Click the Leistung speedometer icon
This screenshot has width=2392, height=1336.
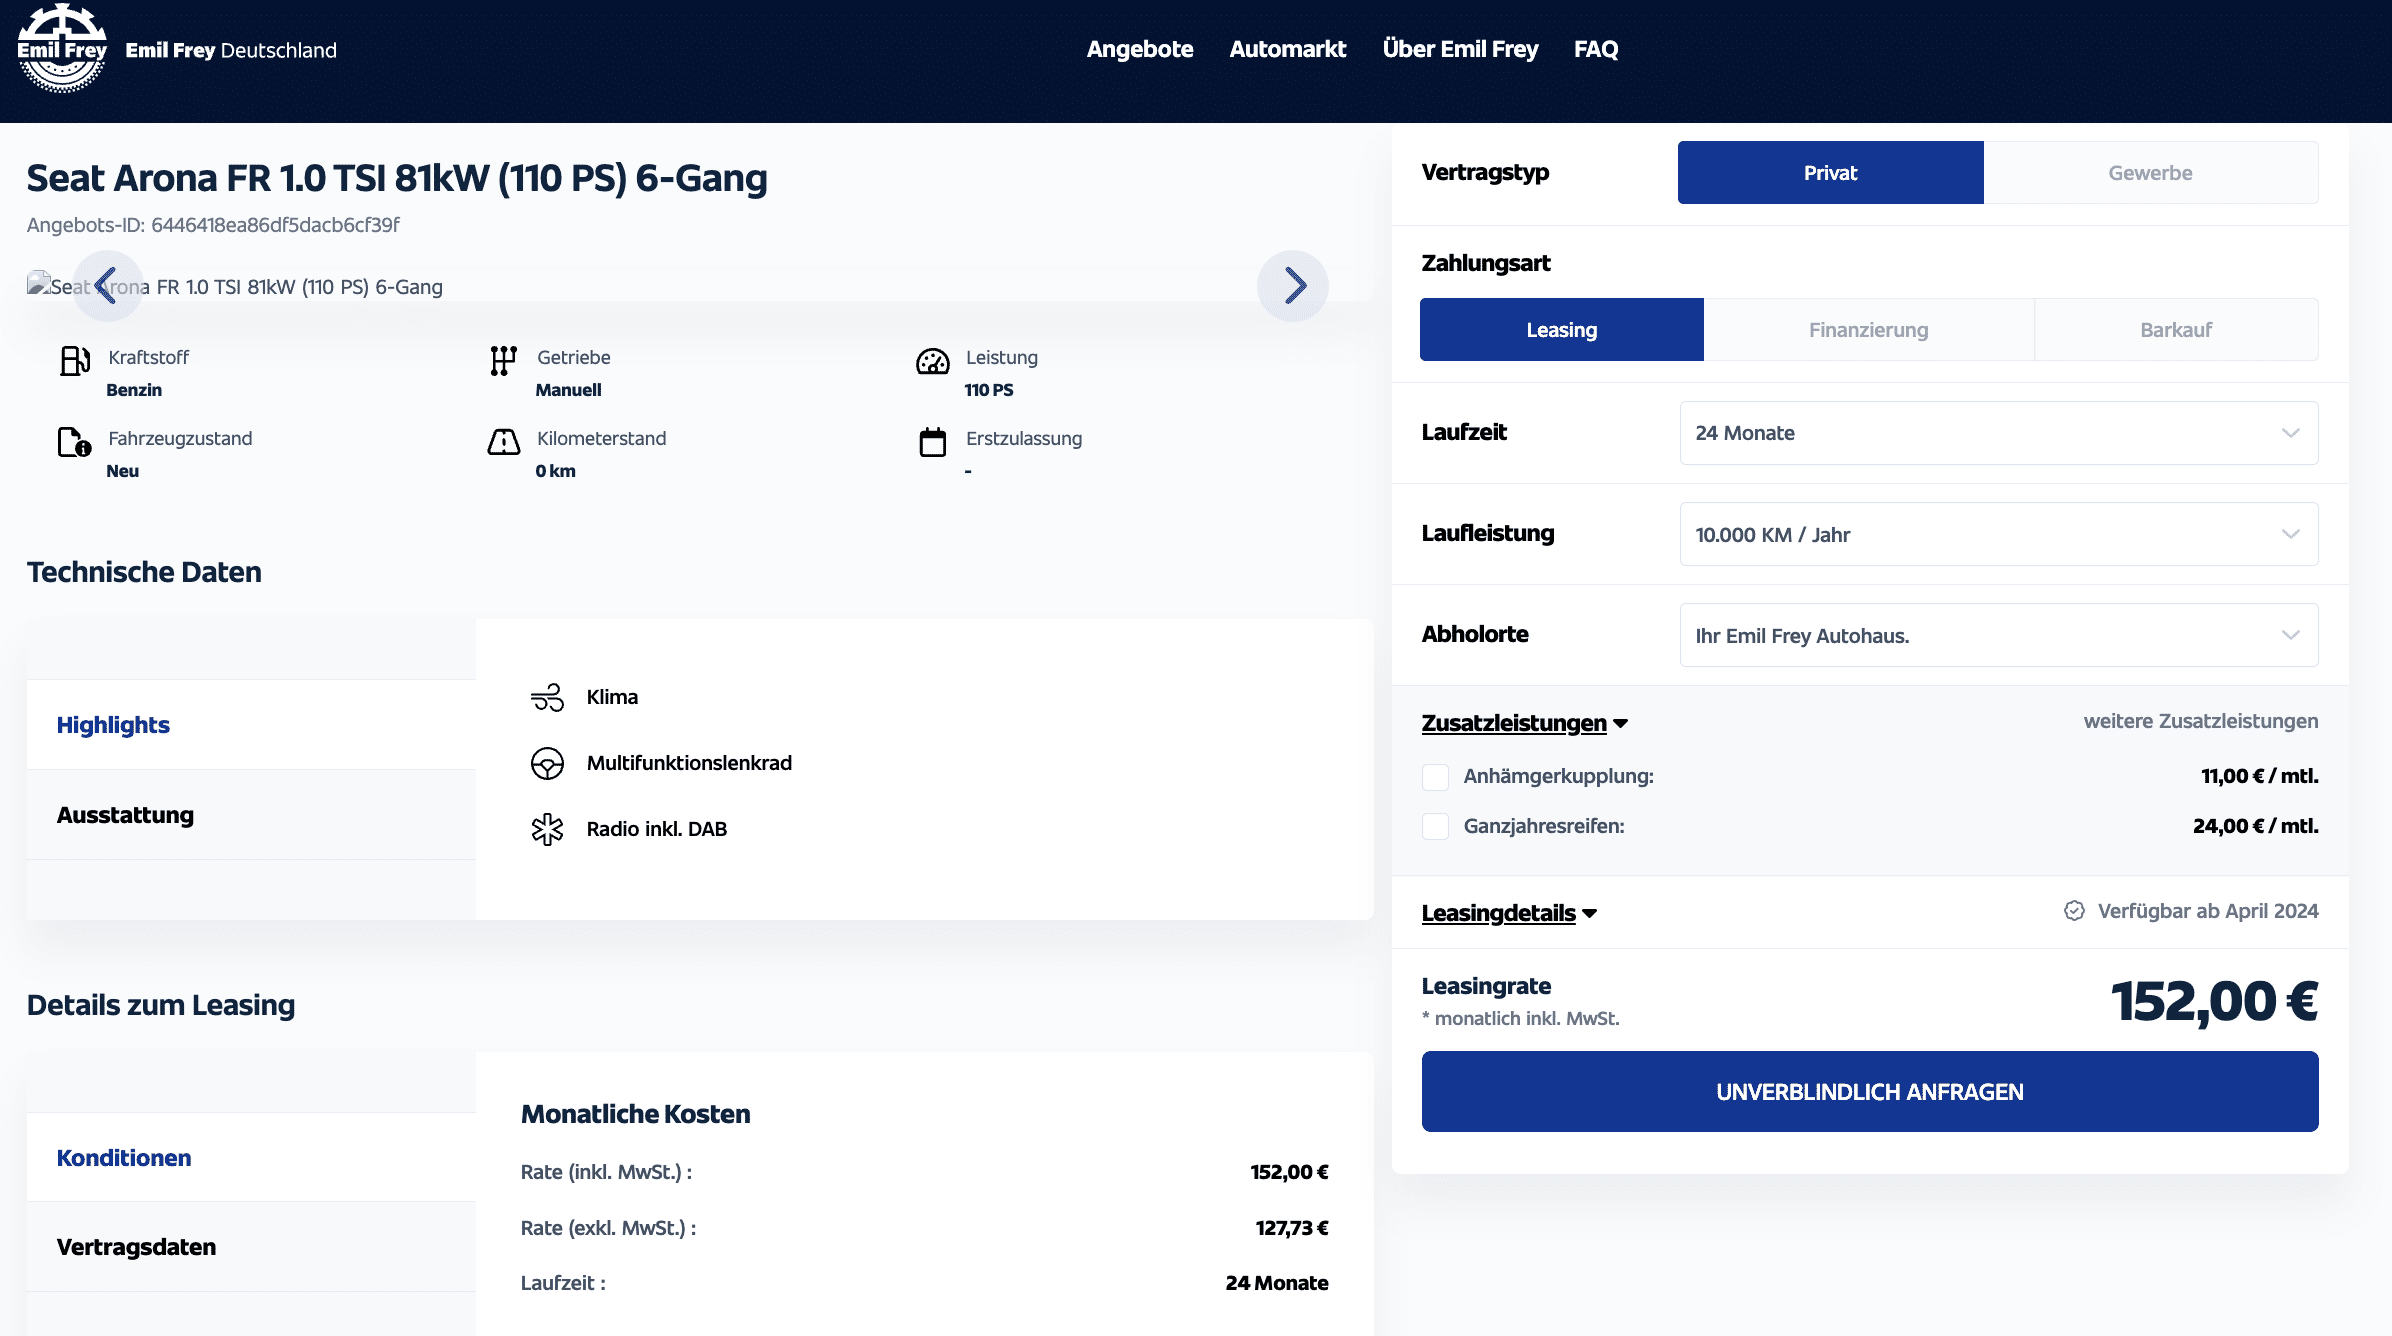point(933,361)
